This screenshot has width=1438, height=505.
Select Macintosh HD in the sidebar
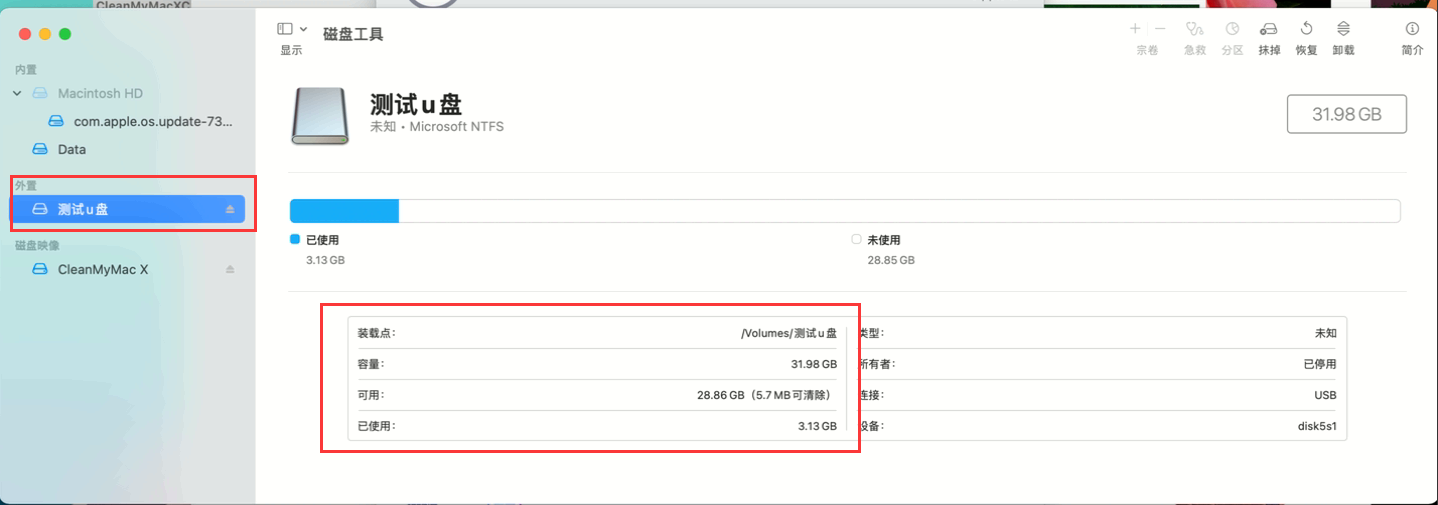[100, 93]
